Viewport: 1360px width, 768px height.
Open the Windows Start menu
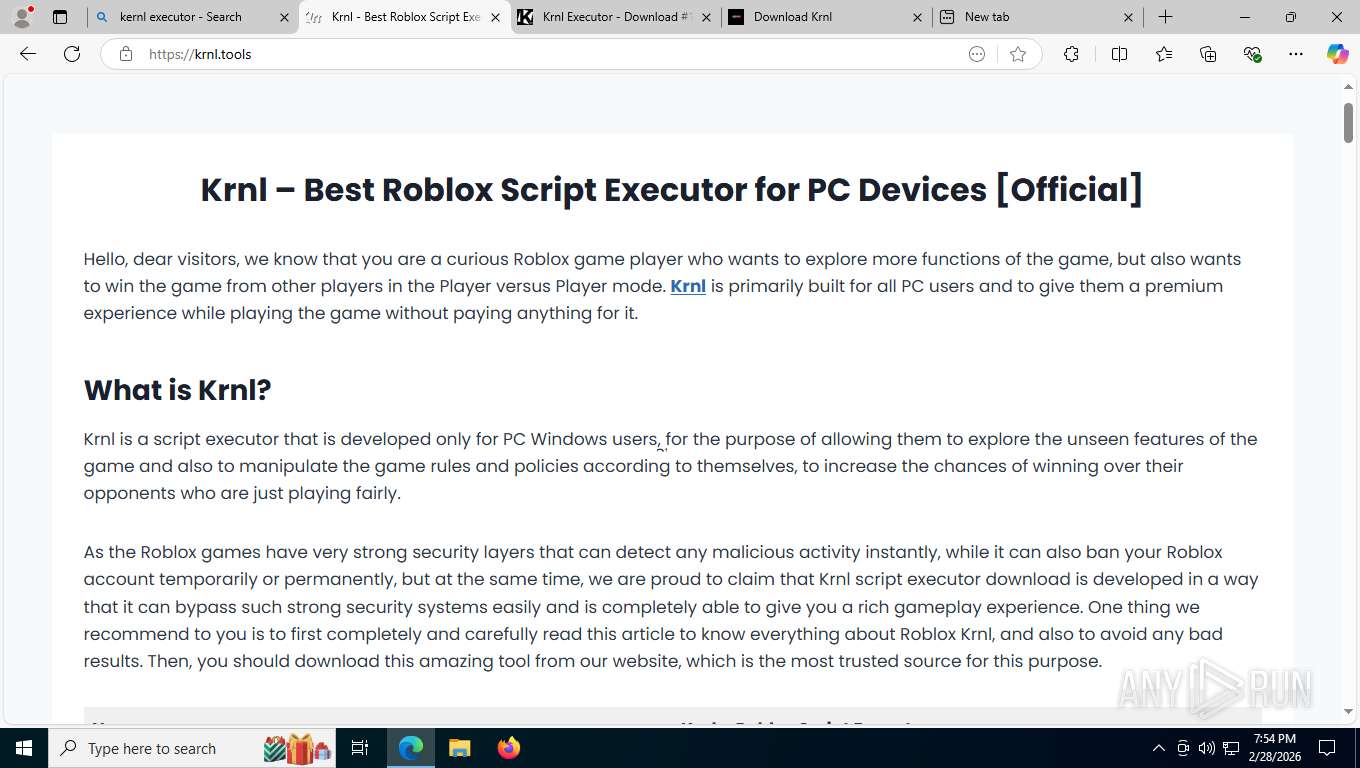[x=23, y=748]
